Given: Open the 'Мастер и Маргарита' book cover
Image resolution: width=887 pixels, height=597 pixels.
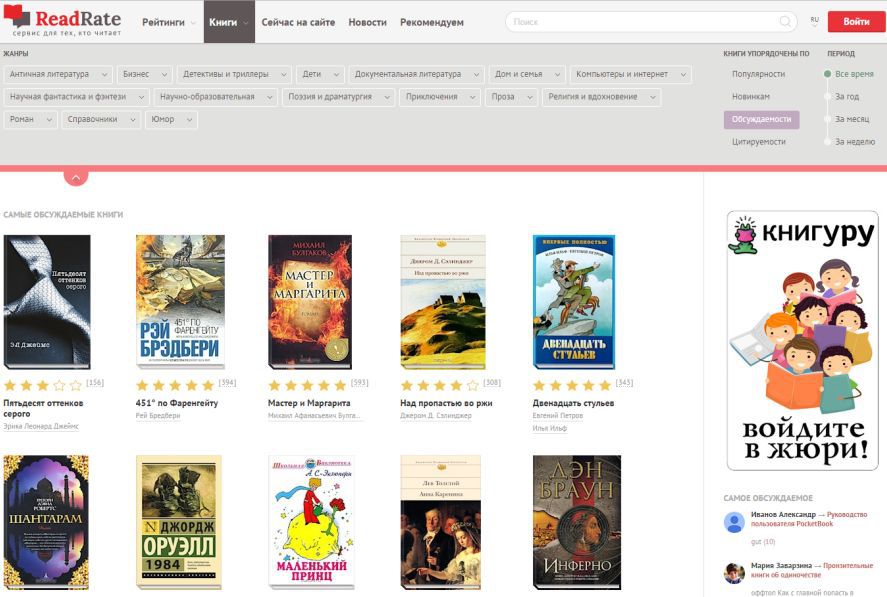Looking at the screenshot, I should 310,302.
